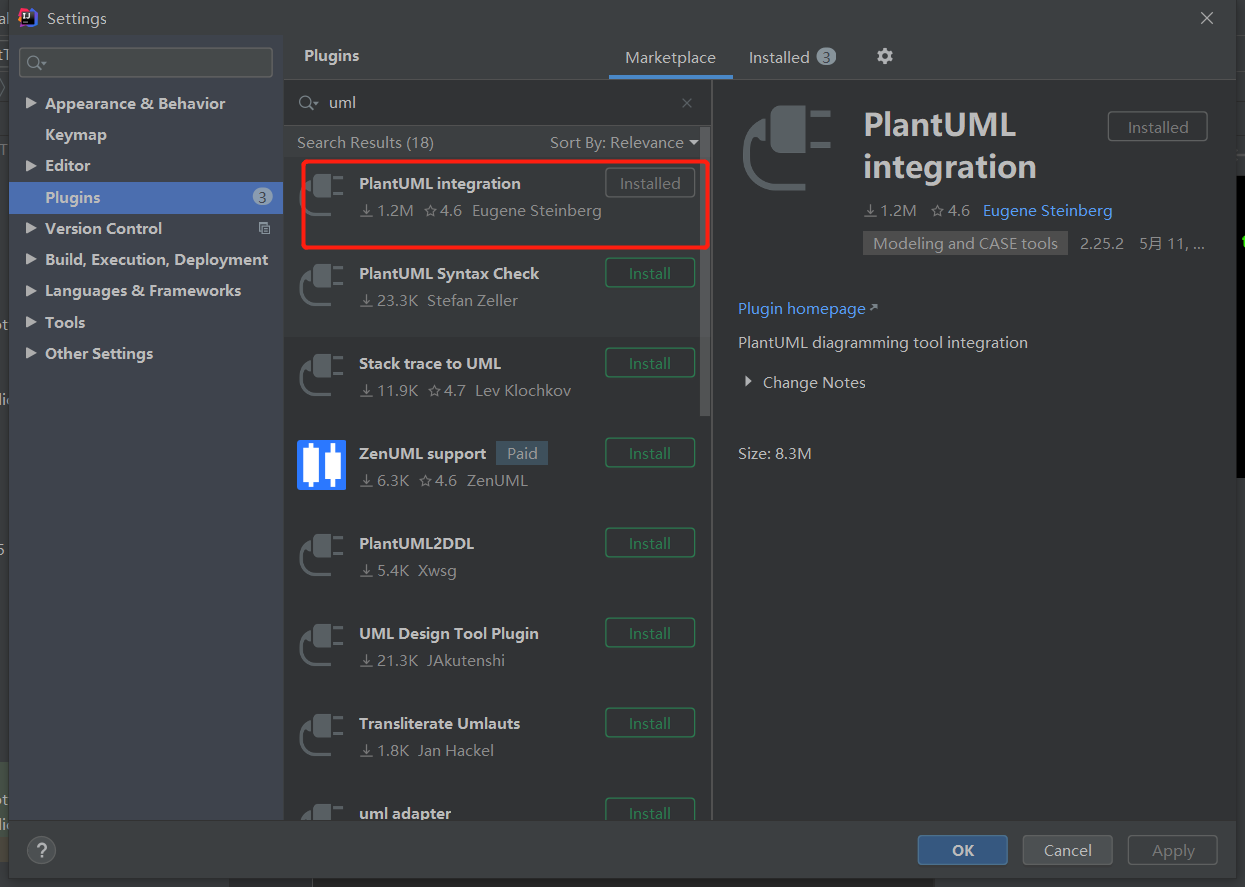This screenshot has width=1245, height=887.
Task: Install the PlantUML2DDL plugin
Action: [650, 542]
